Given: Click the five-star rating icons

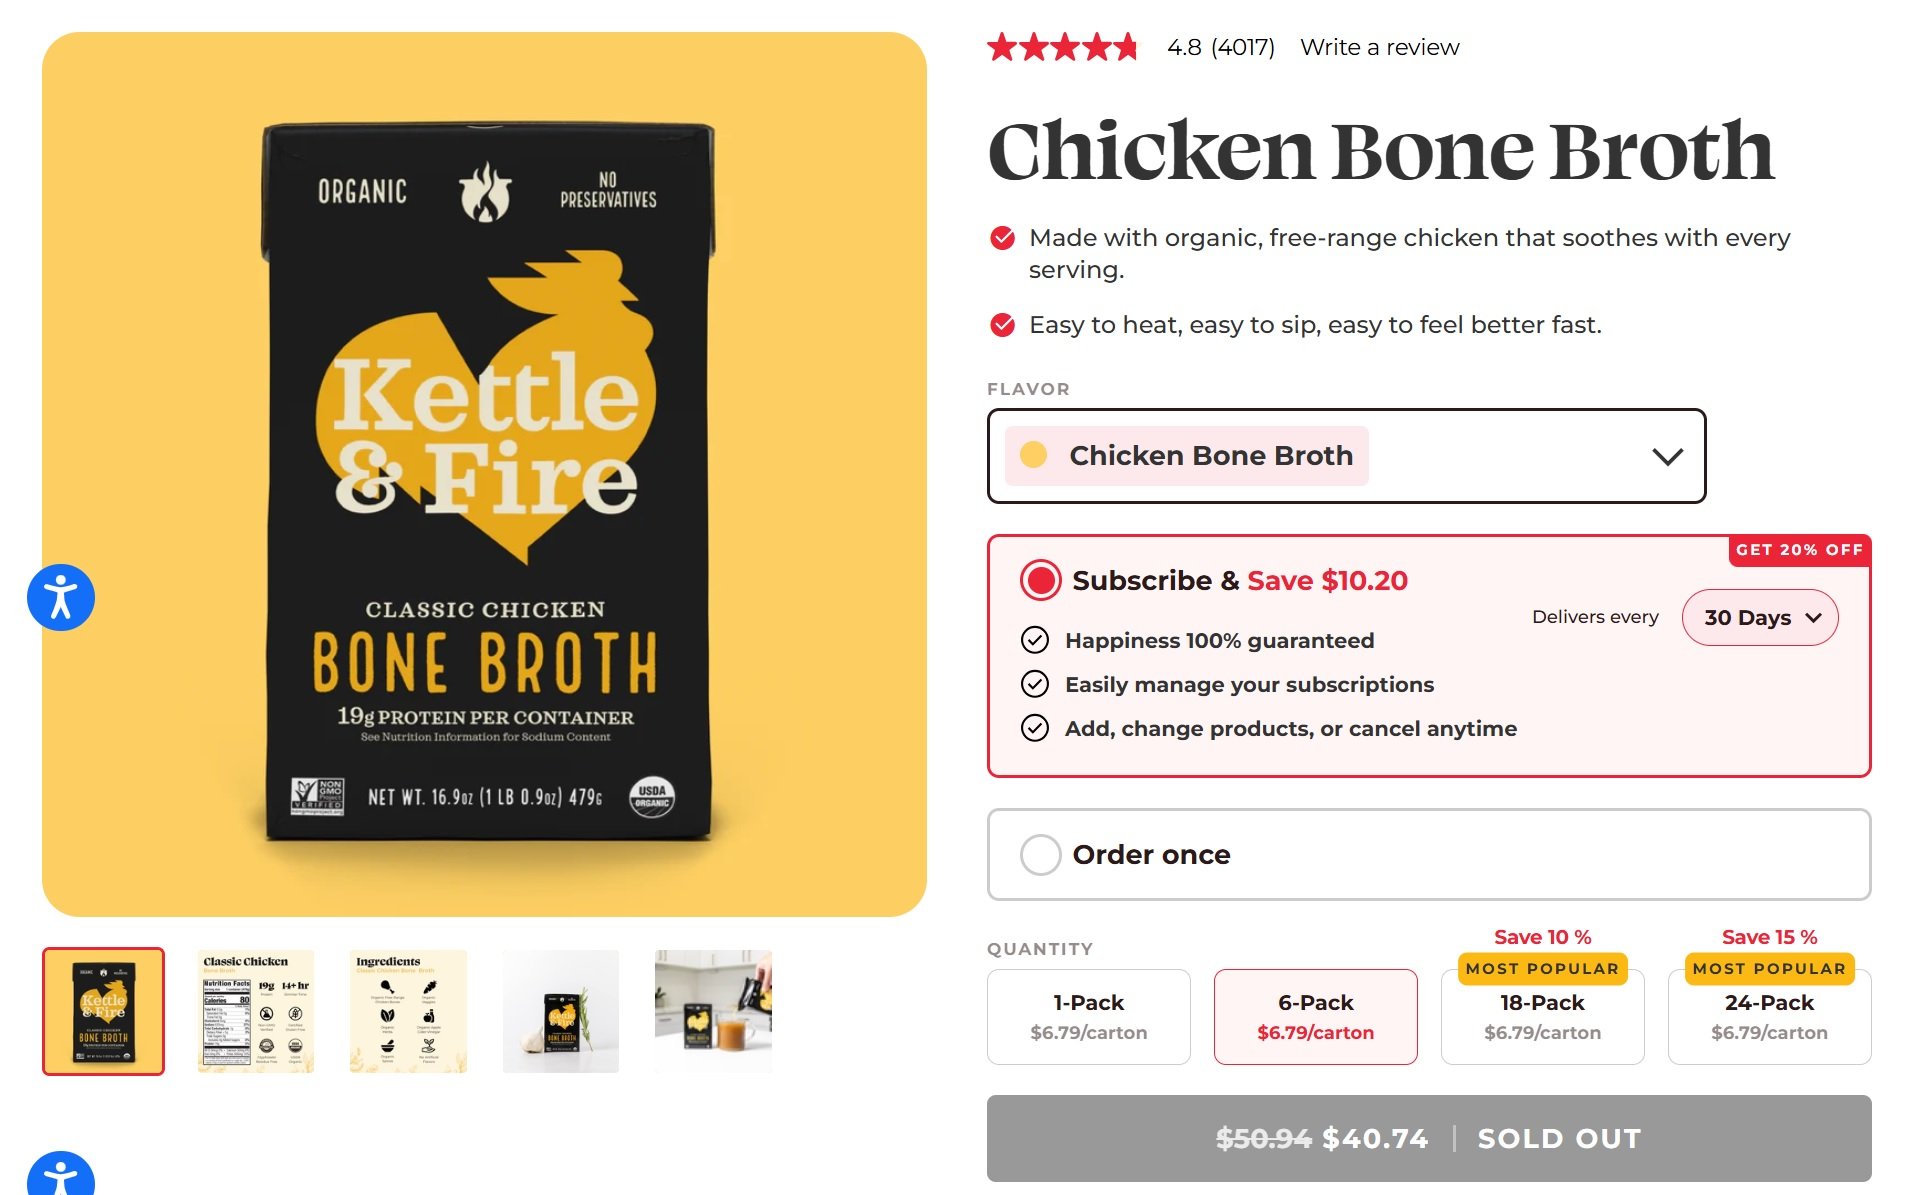Looking at the screenshot, I should [1062, 47].
